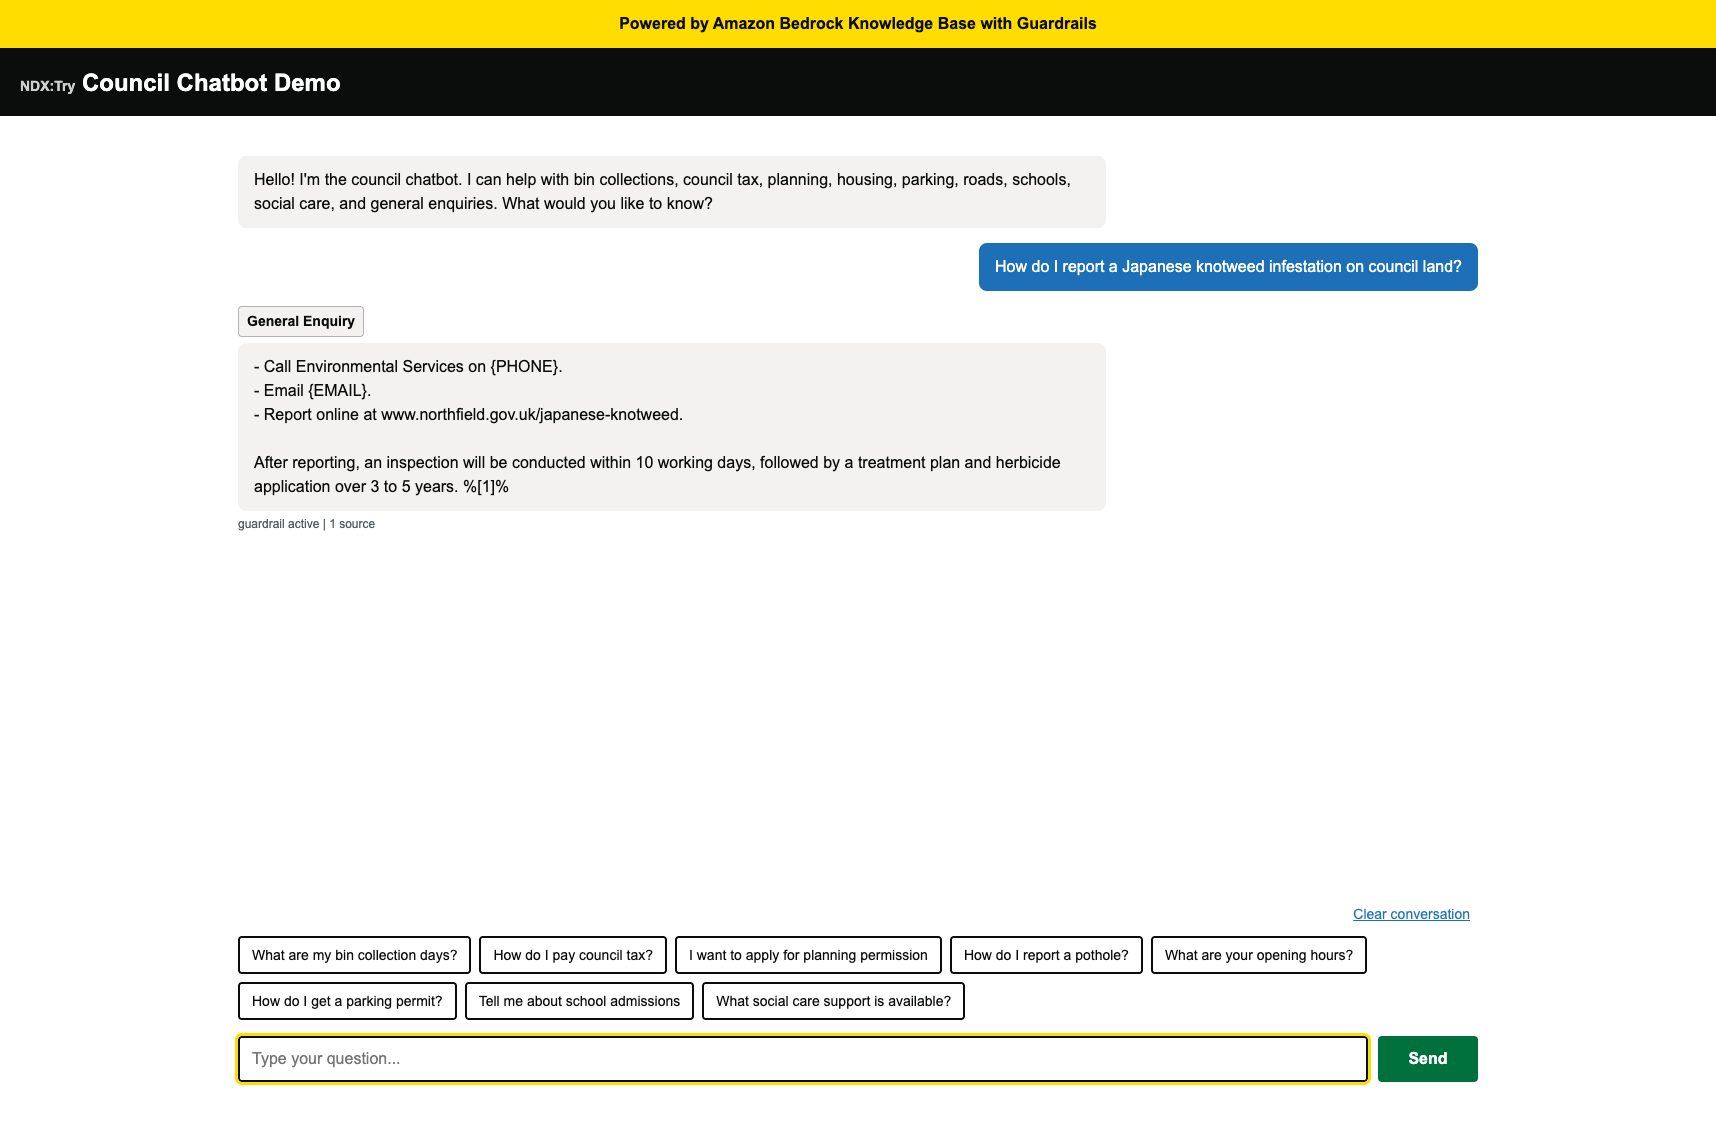Click the Clear conversation link
1716x1136 pixels.
point(1411,913)
